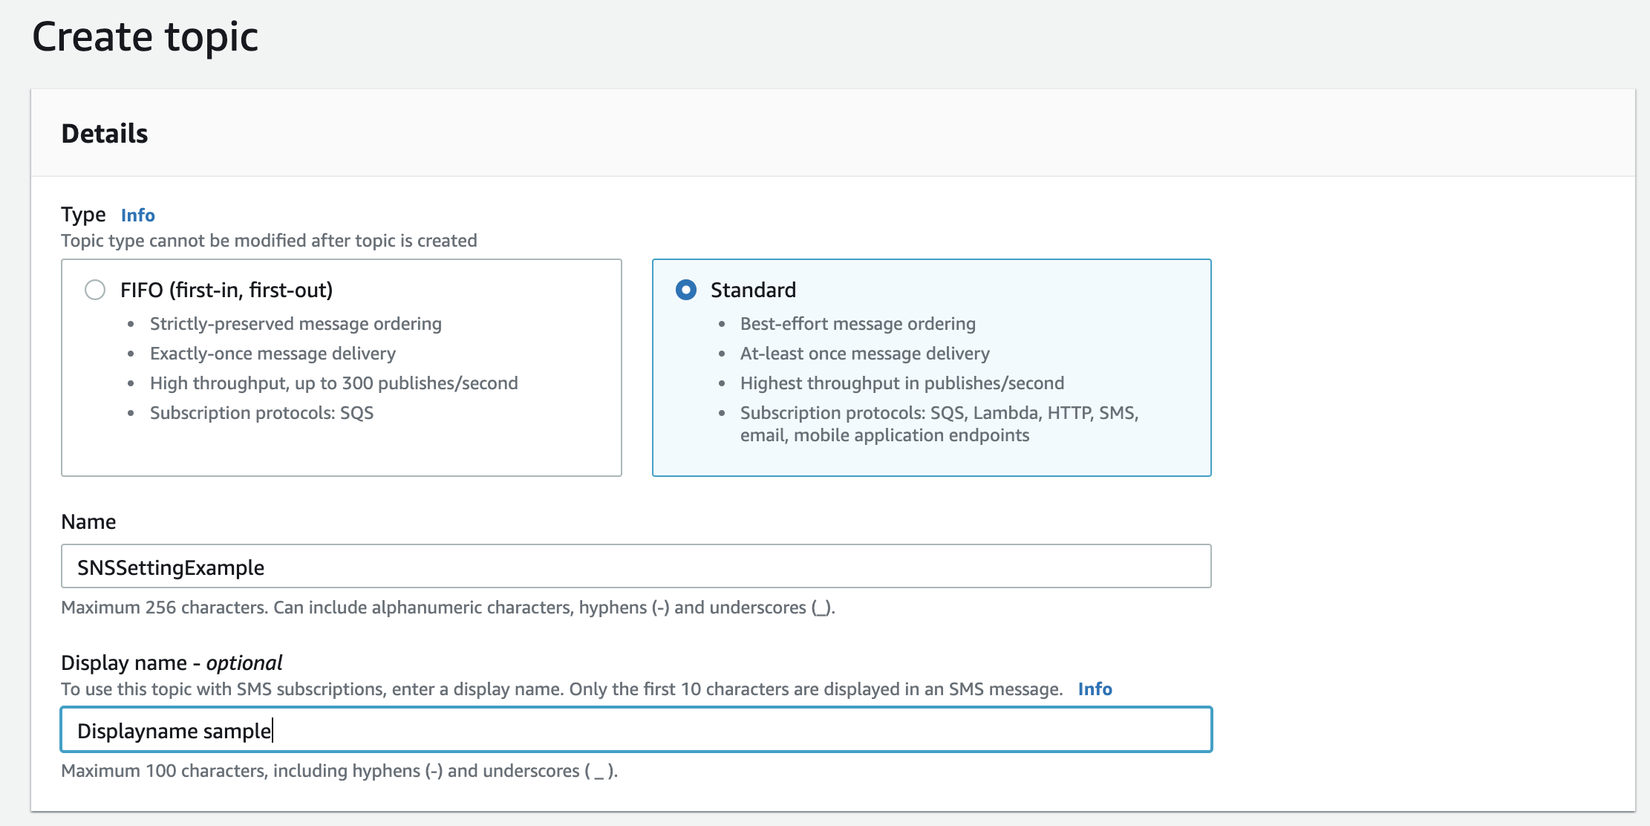Screen dimensions: 1650x826
Task: Click the "Maximum 256 characters" hint text
Action: (447, 608)
